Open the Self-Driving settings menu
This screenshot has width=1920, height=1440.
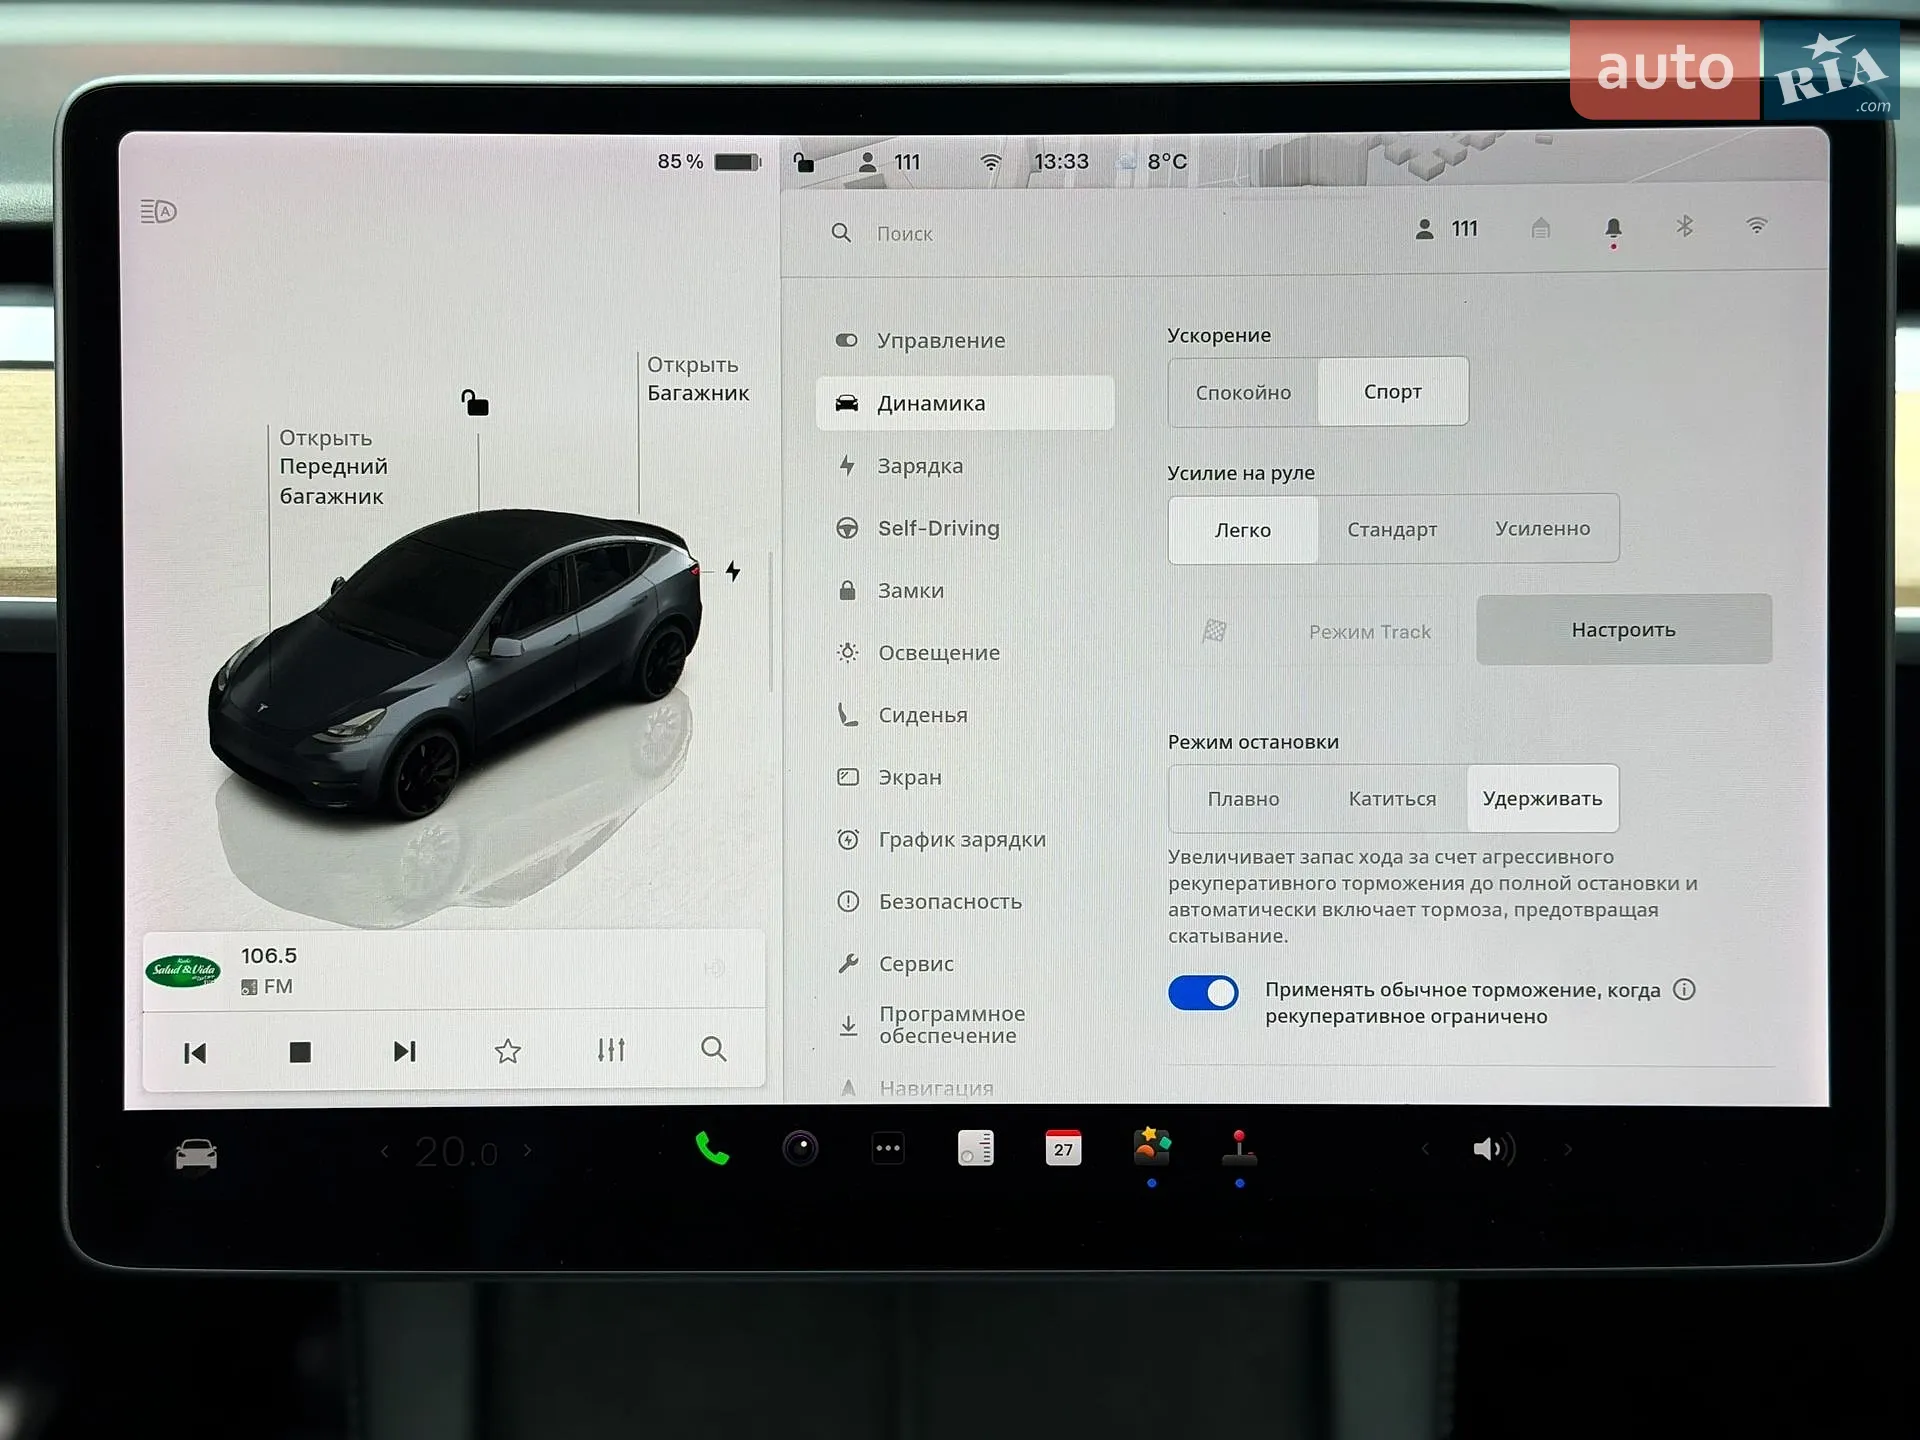[965, 528]
